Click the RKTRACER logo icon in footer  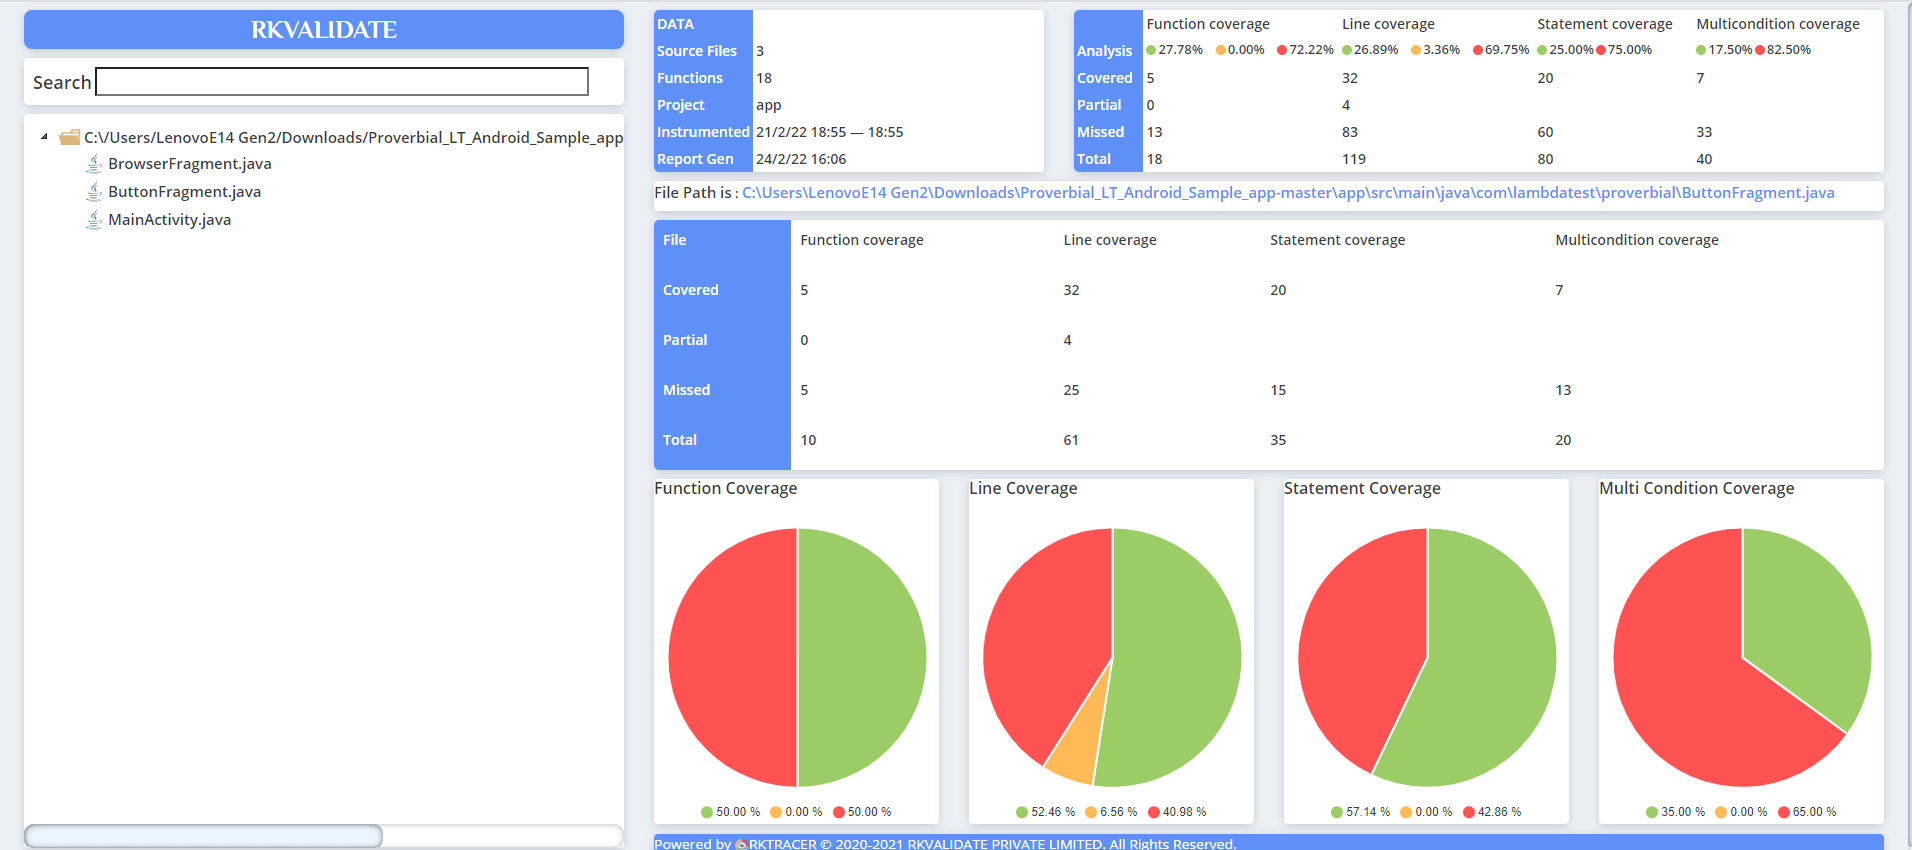742,844
